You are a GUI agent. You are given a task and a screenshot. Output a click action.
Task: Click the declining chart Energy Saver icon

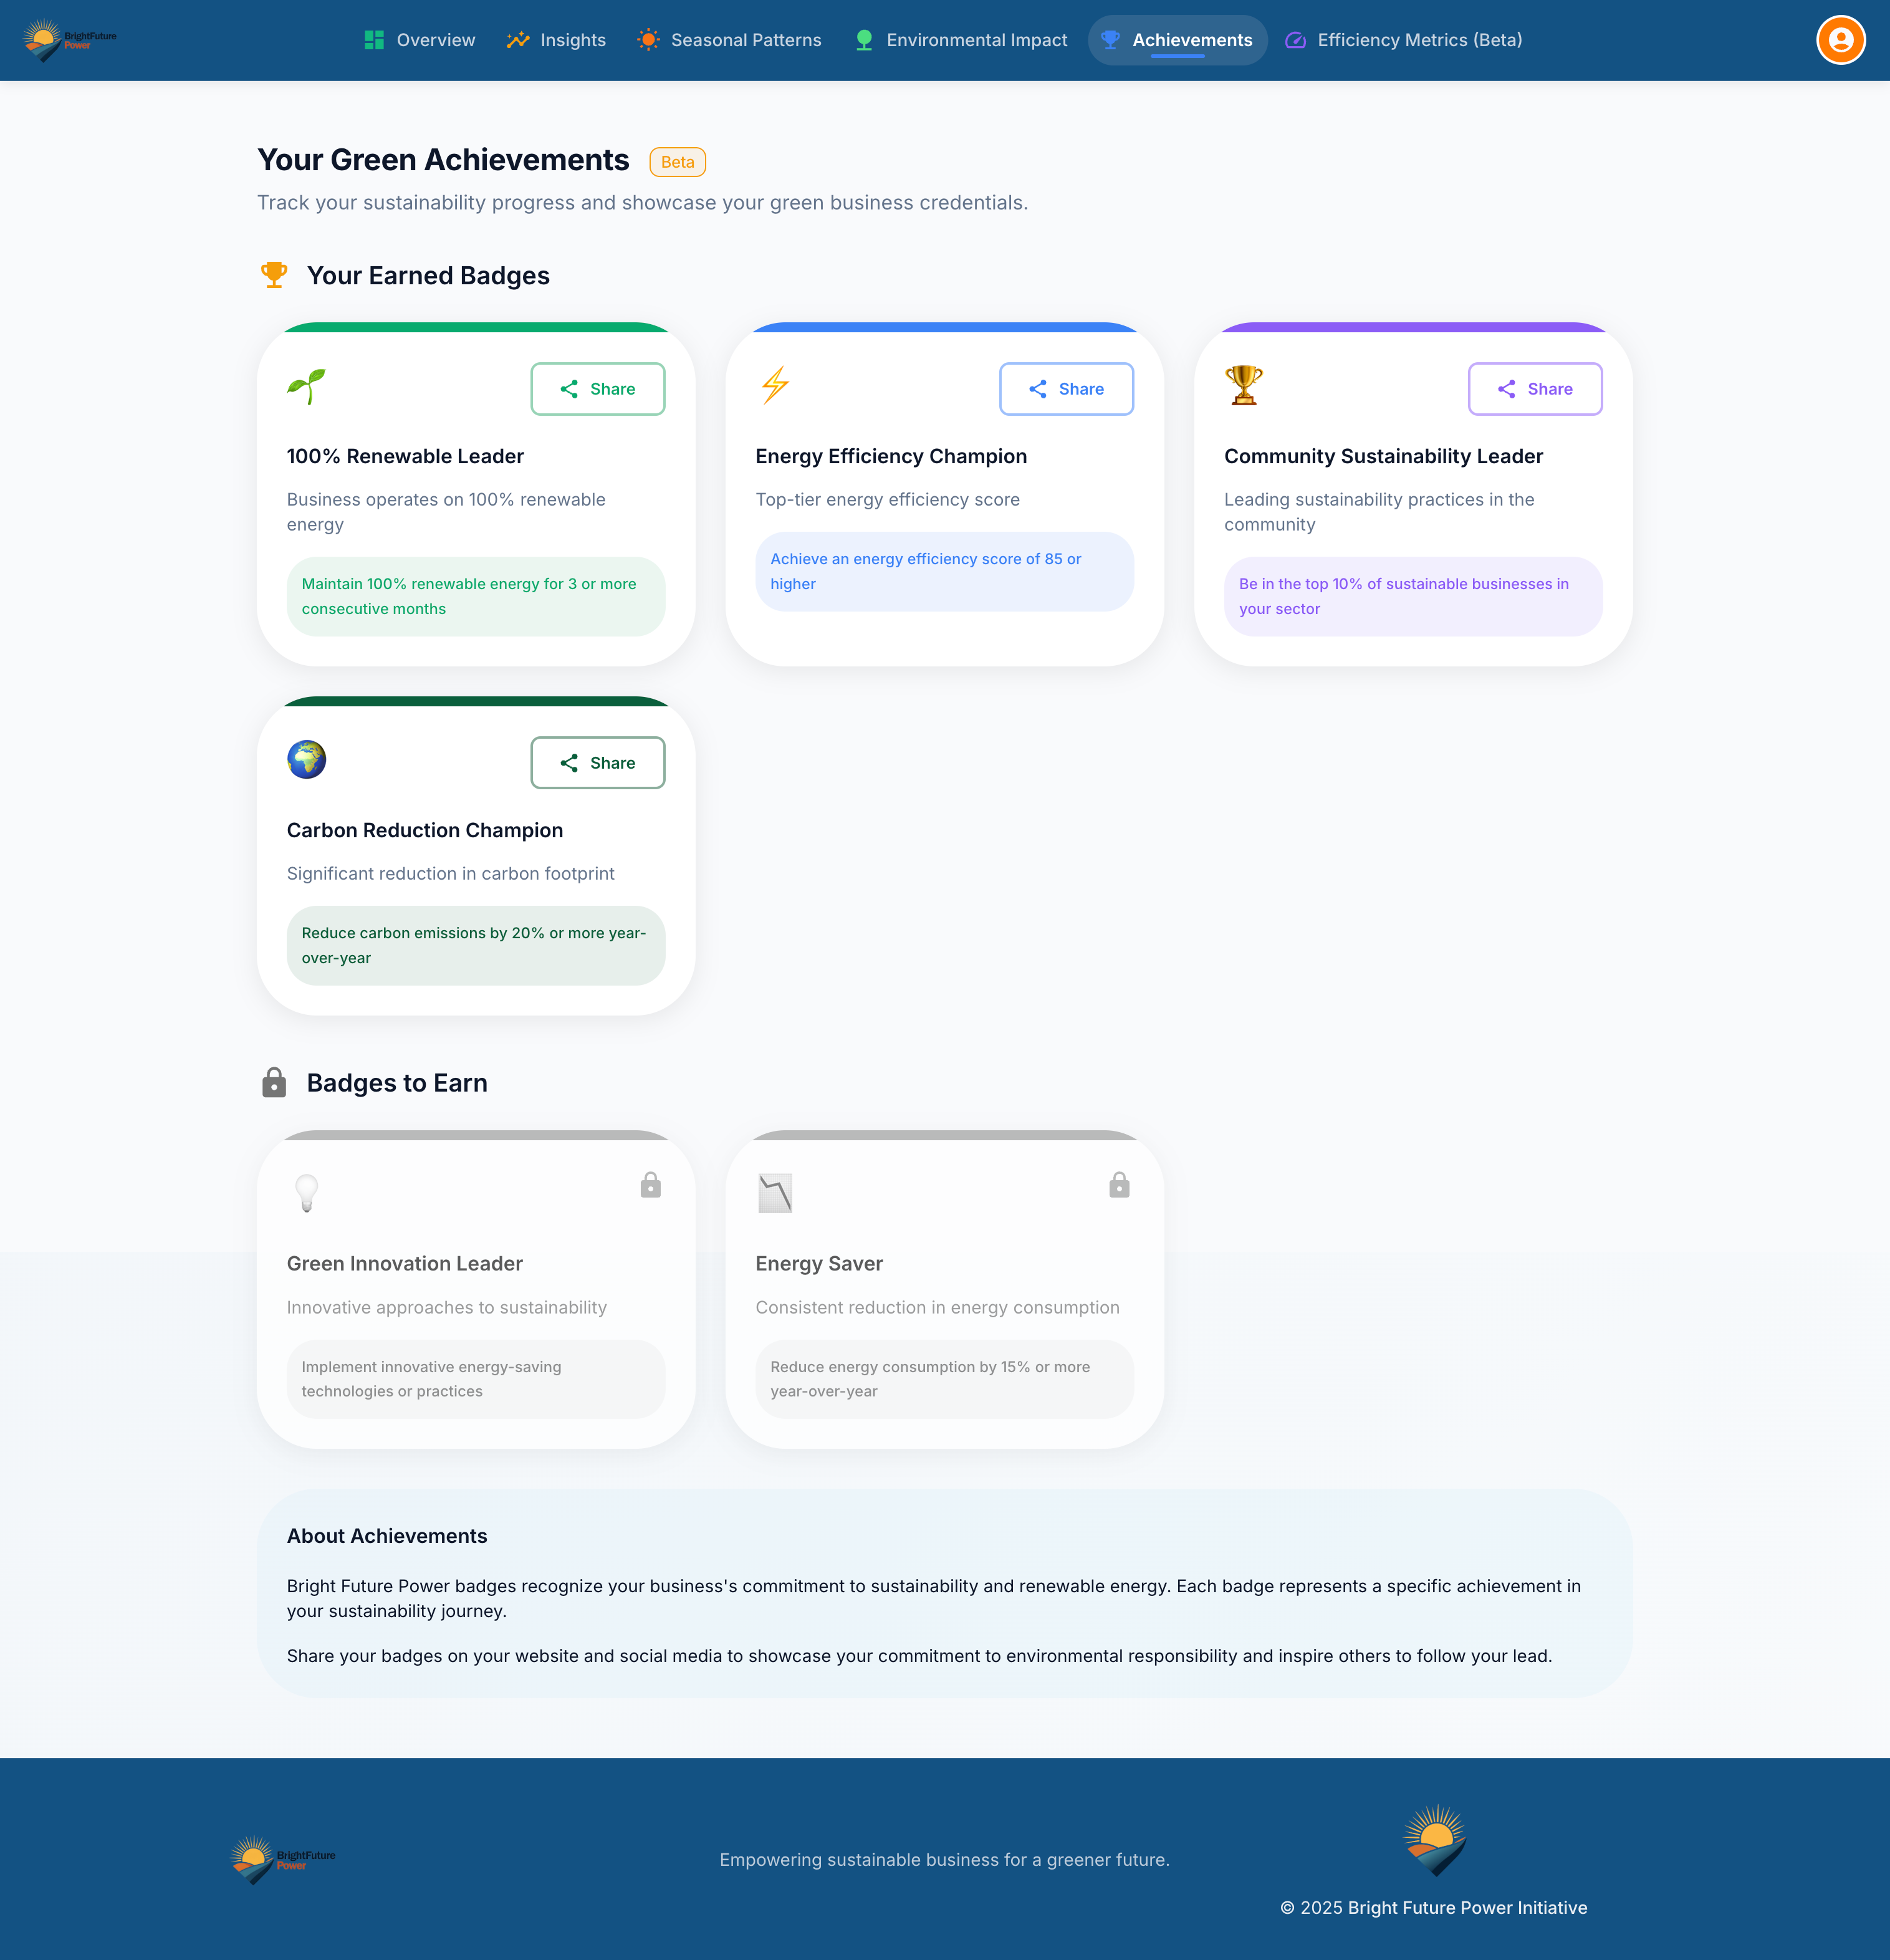click(x=775, y=1193)
